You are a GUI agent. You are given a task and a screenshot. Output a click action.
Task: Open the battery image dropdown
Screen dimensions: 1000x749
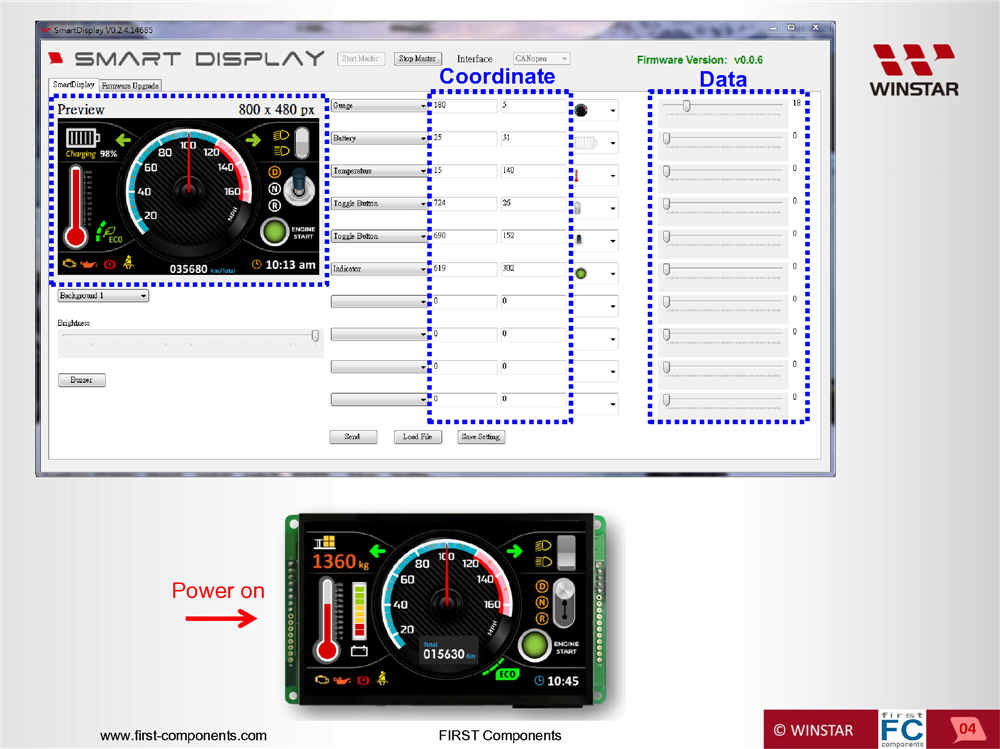point(596,144)
